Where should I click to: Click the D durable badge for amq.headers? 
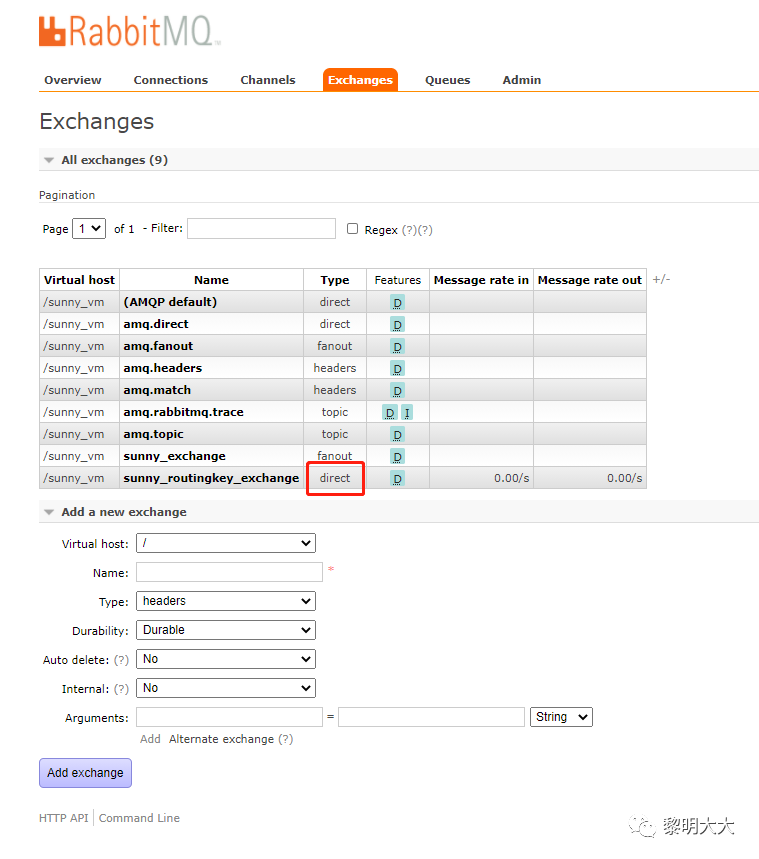click(x=397, y=369)
